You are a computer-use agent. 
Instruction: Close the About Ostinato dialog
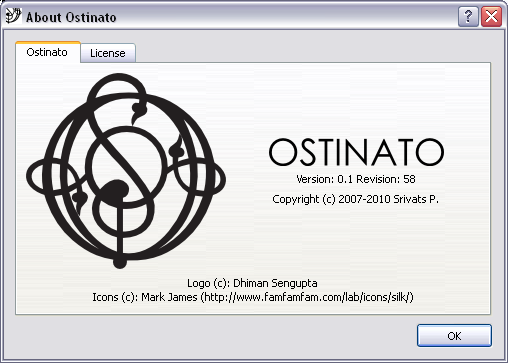[491, 16]
